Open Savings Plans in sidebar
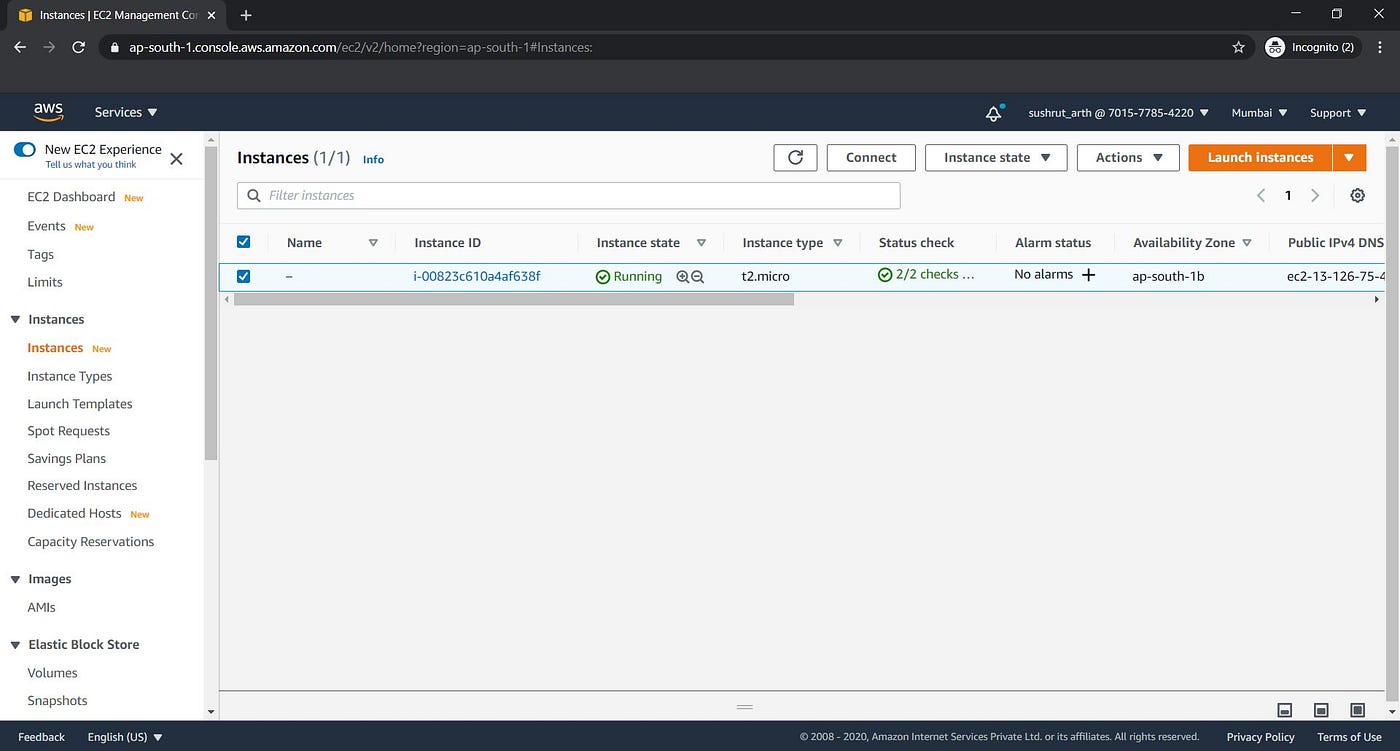The height and width of the screenshot is (751, 1400). tap(66, 458)
